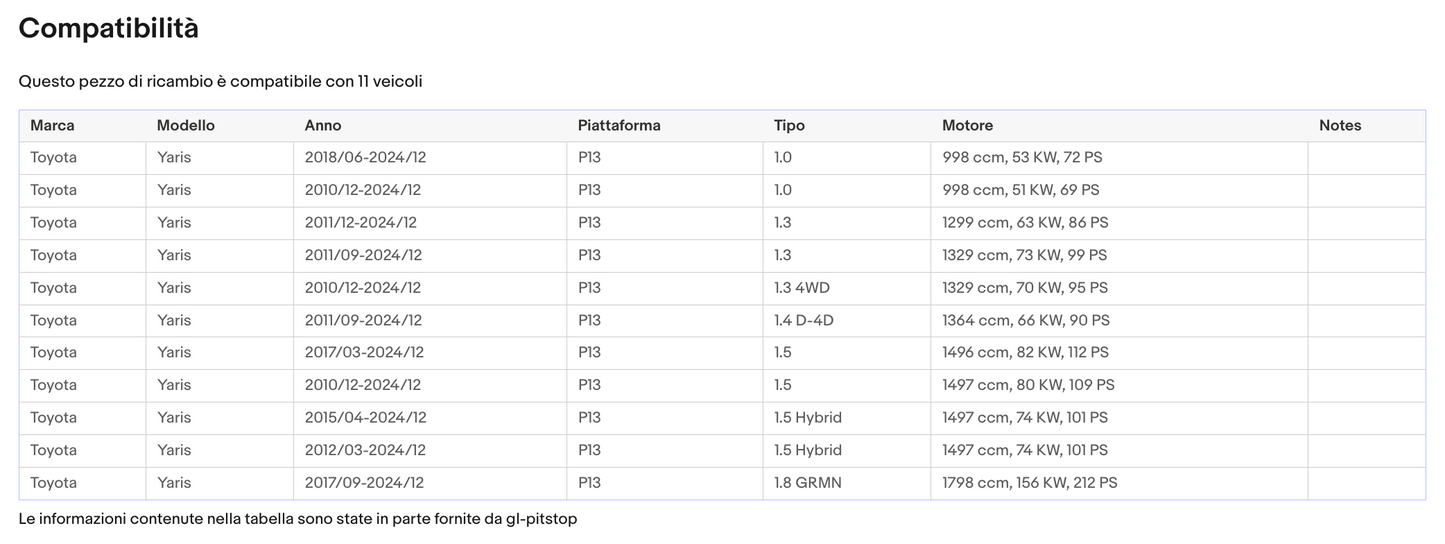Viewport: 1445px width, 544px height.
Task: Click engine cell 1497 ccm, 80 KW
Action: click(x=1028, y=386)
